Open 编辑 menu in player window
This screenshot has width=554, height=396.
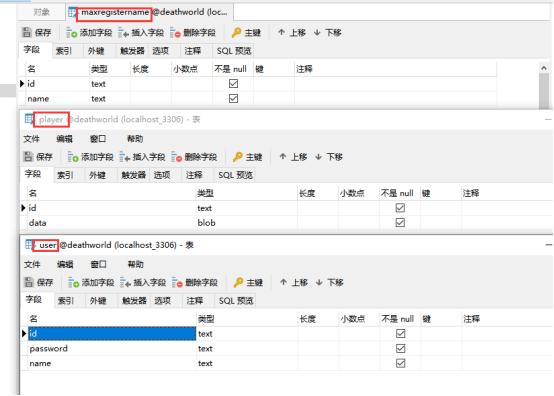pyautogui.click(x=64, y=139)
